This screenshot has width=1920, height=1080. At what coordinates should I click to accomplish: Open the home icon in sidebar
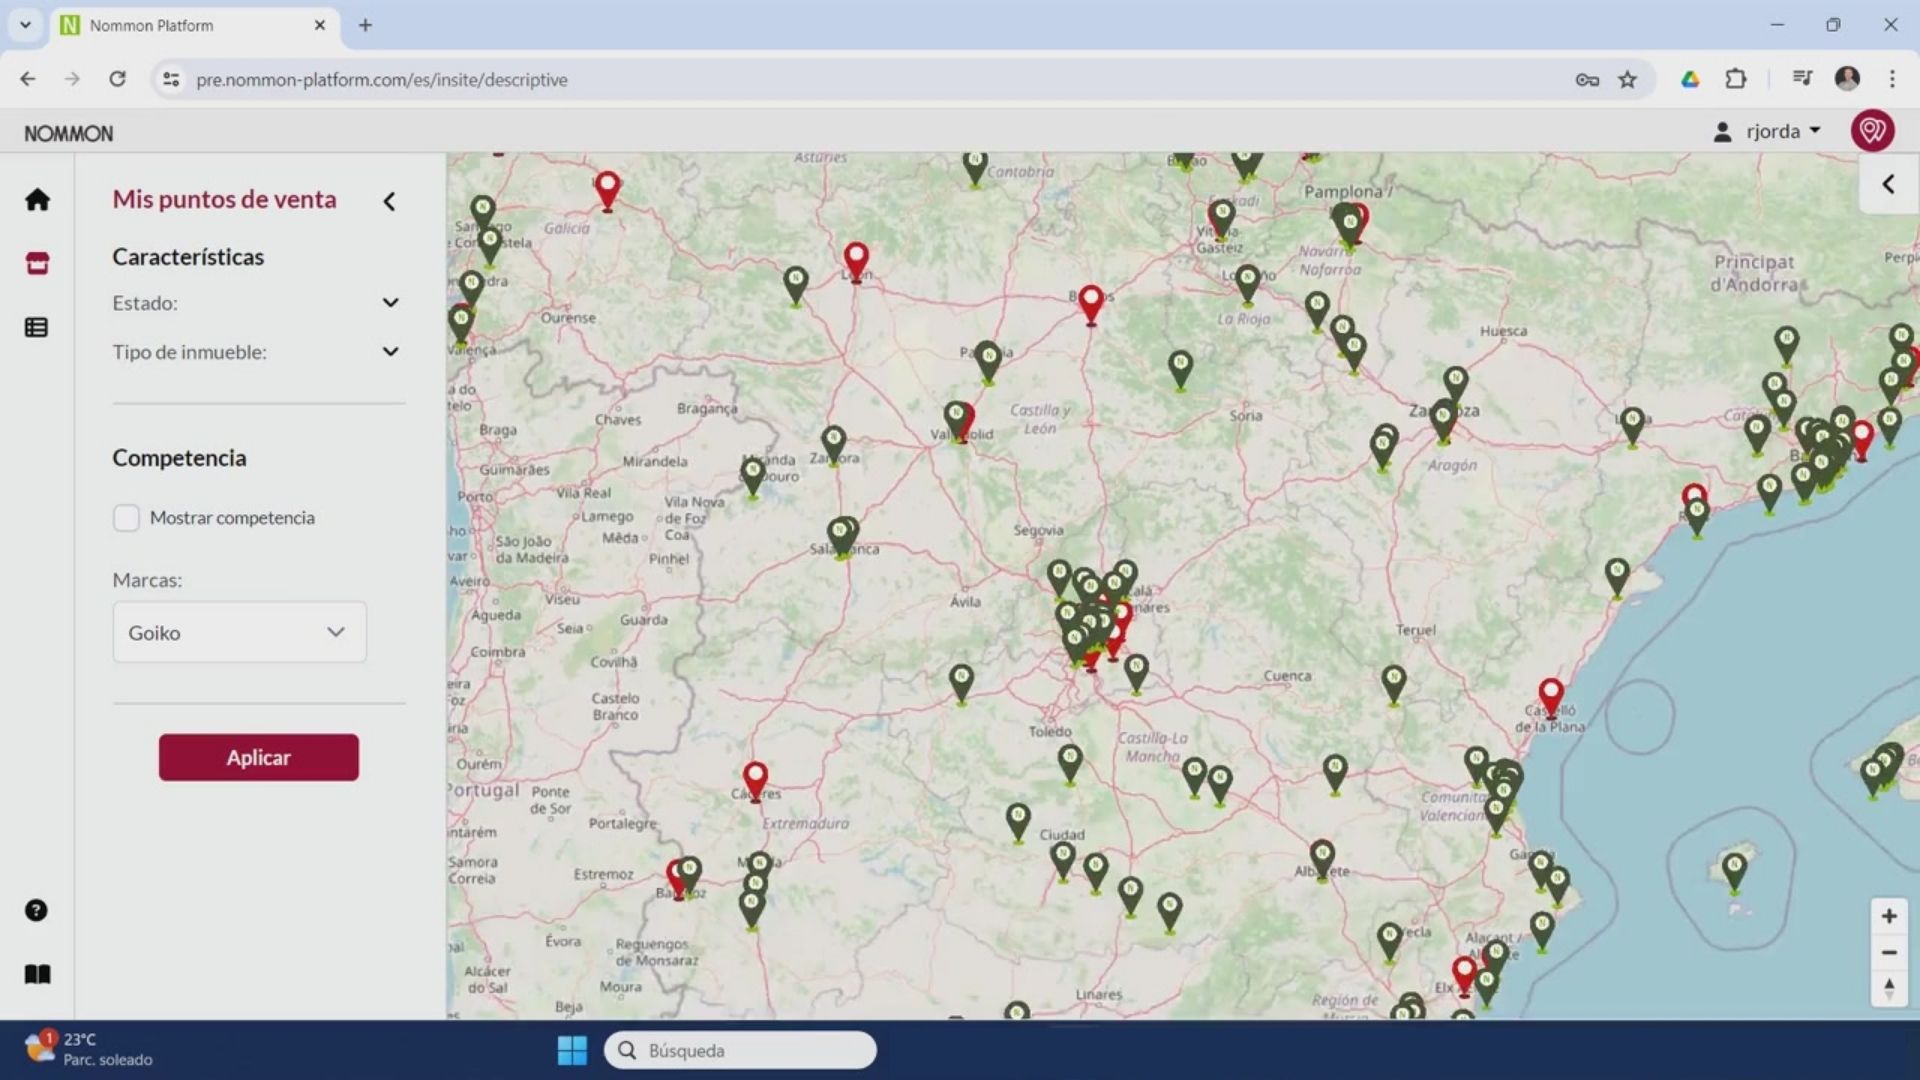37,200
